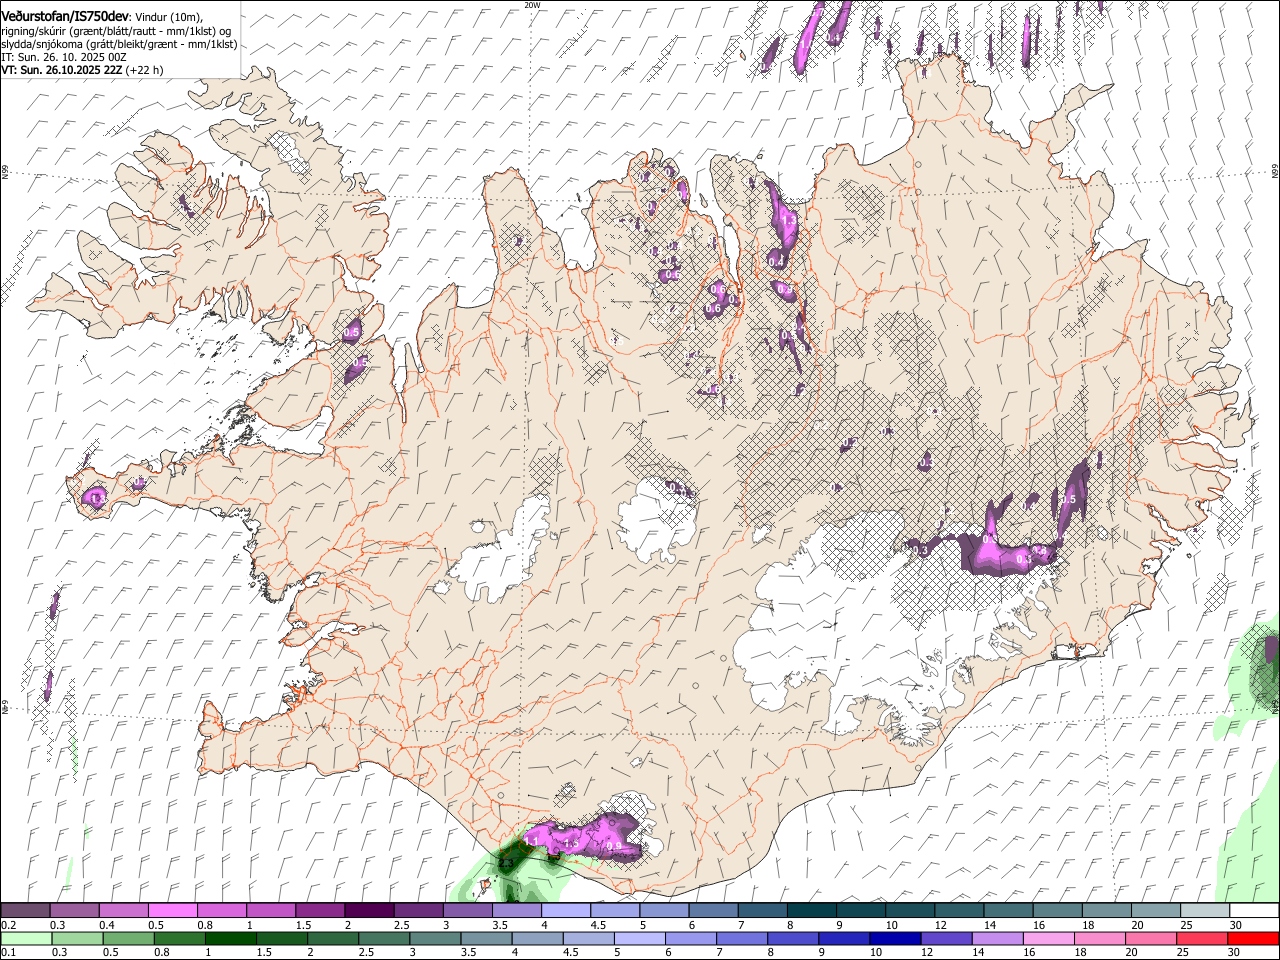Click the slydda/snjókoma legend description line
The image size is (1280, 960).
119,44
